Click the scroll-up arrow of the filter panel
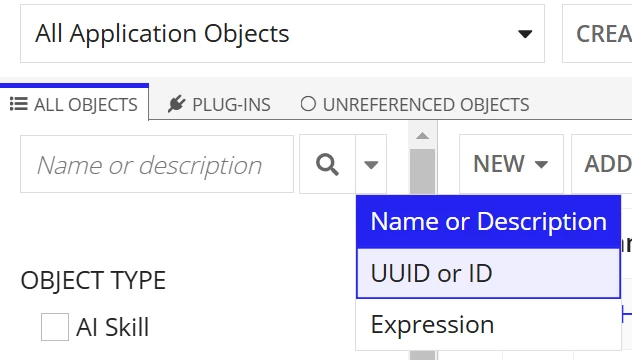The width and height of the screenshot is (632, 360). (x=422, y=136)
